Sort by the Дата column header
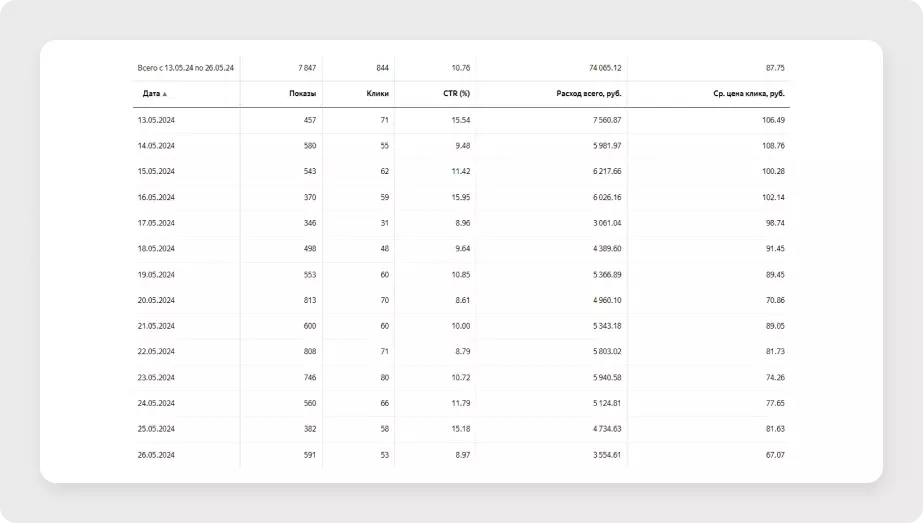Viewport: 923px width, 523px height. (x=151, y=94)
